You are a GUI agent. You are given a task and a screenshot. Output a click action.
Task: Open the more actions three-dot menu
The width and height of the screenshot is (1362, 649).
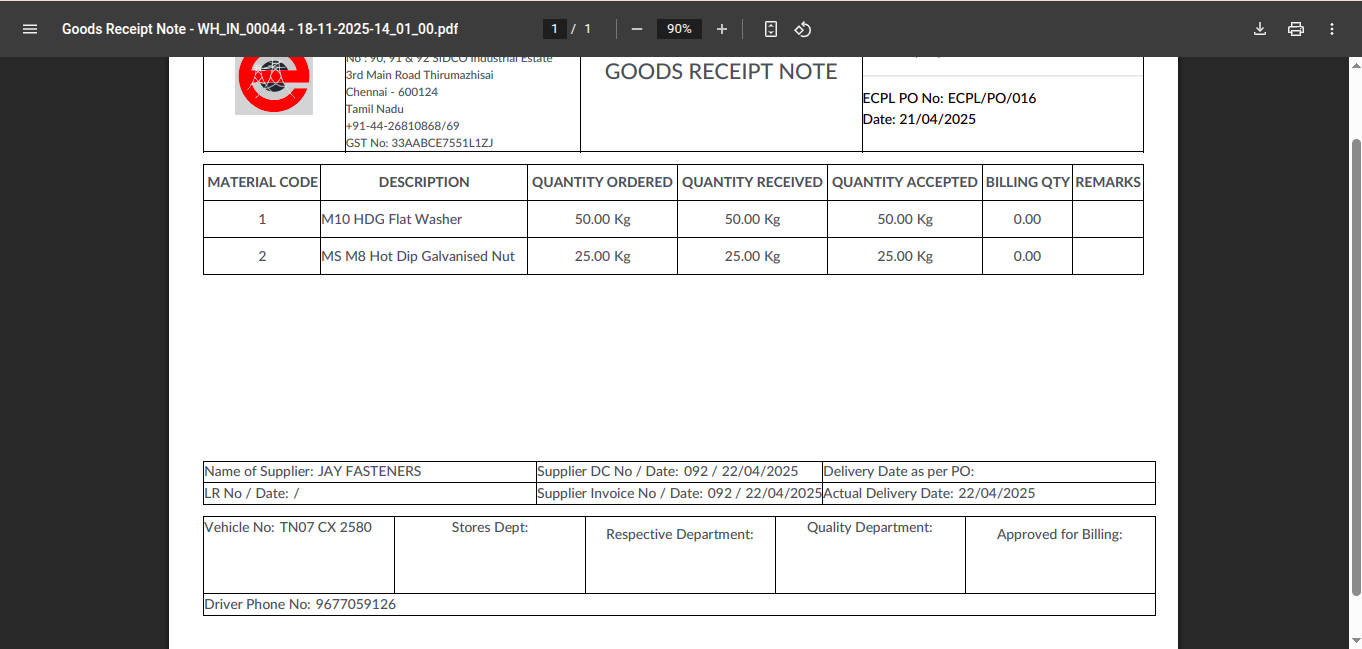click(x=1332, y=29)
